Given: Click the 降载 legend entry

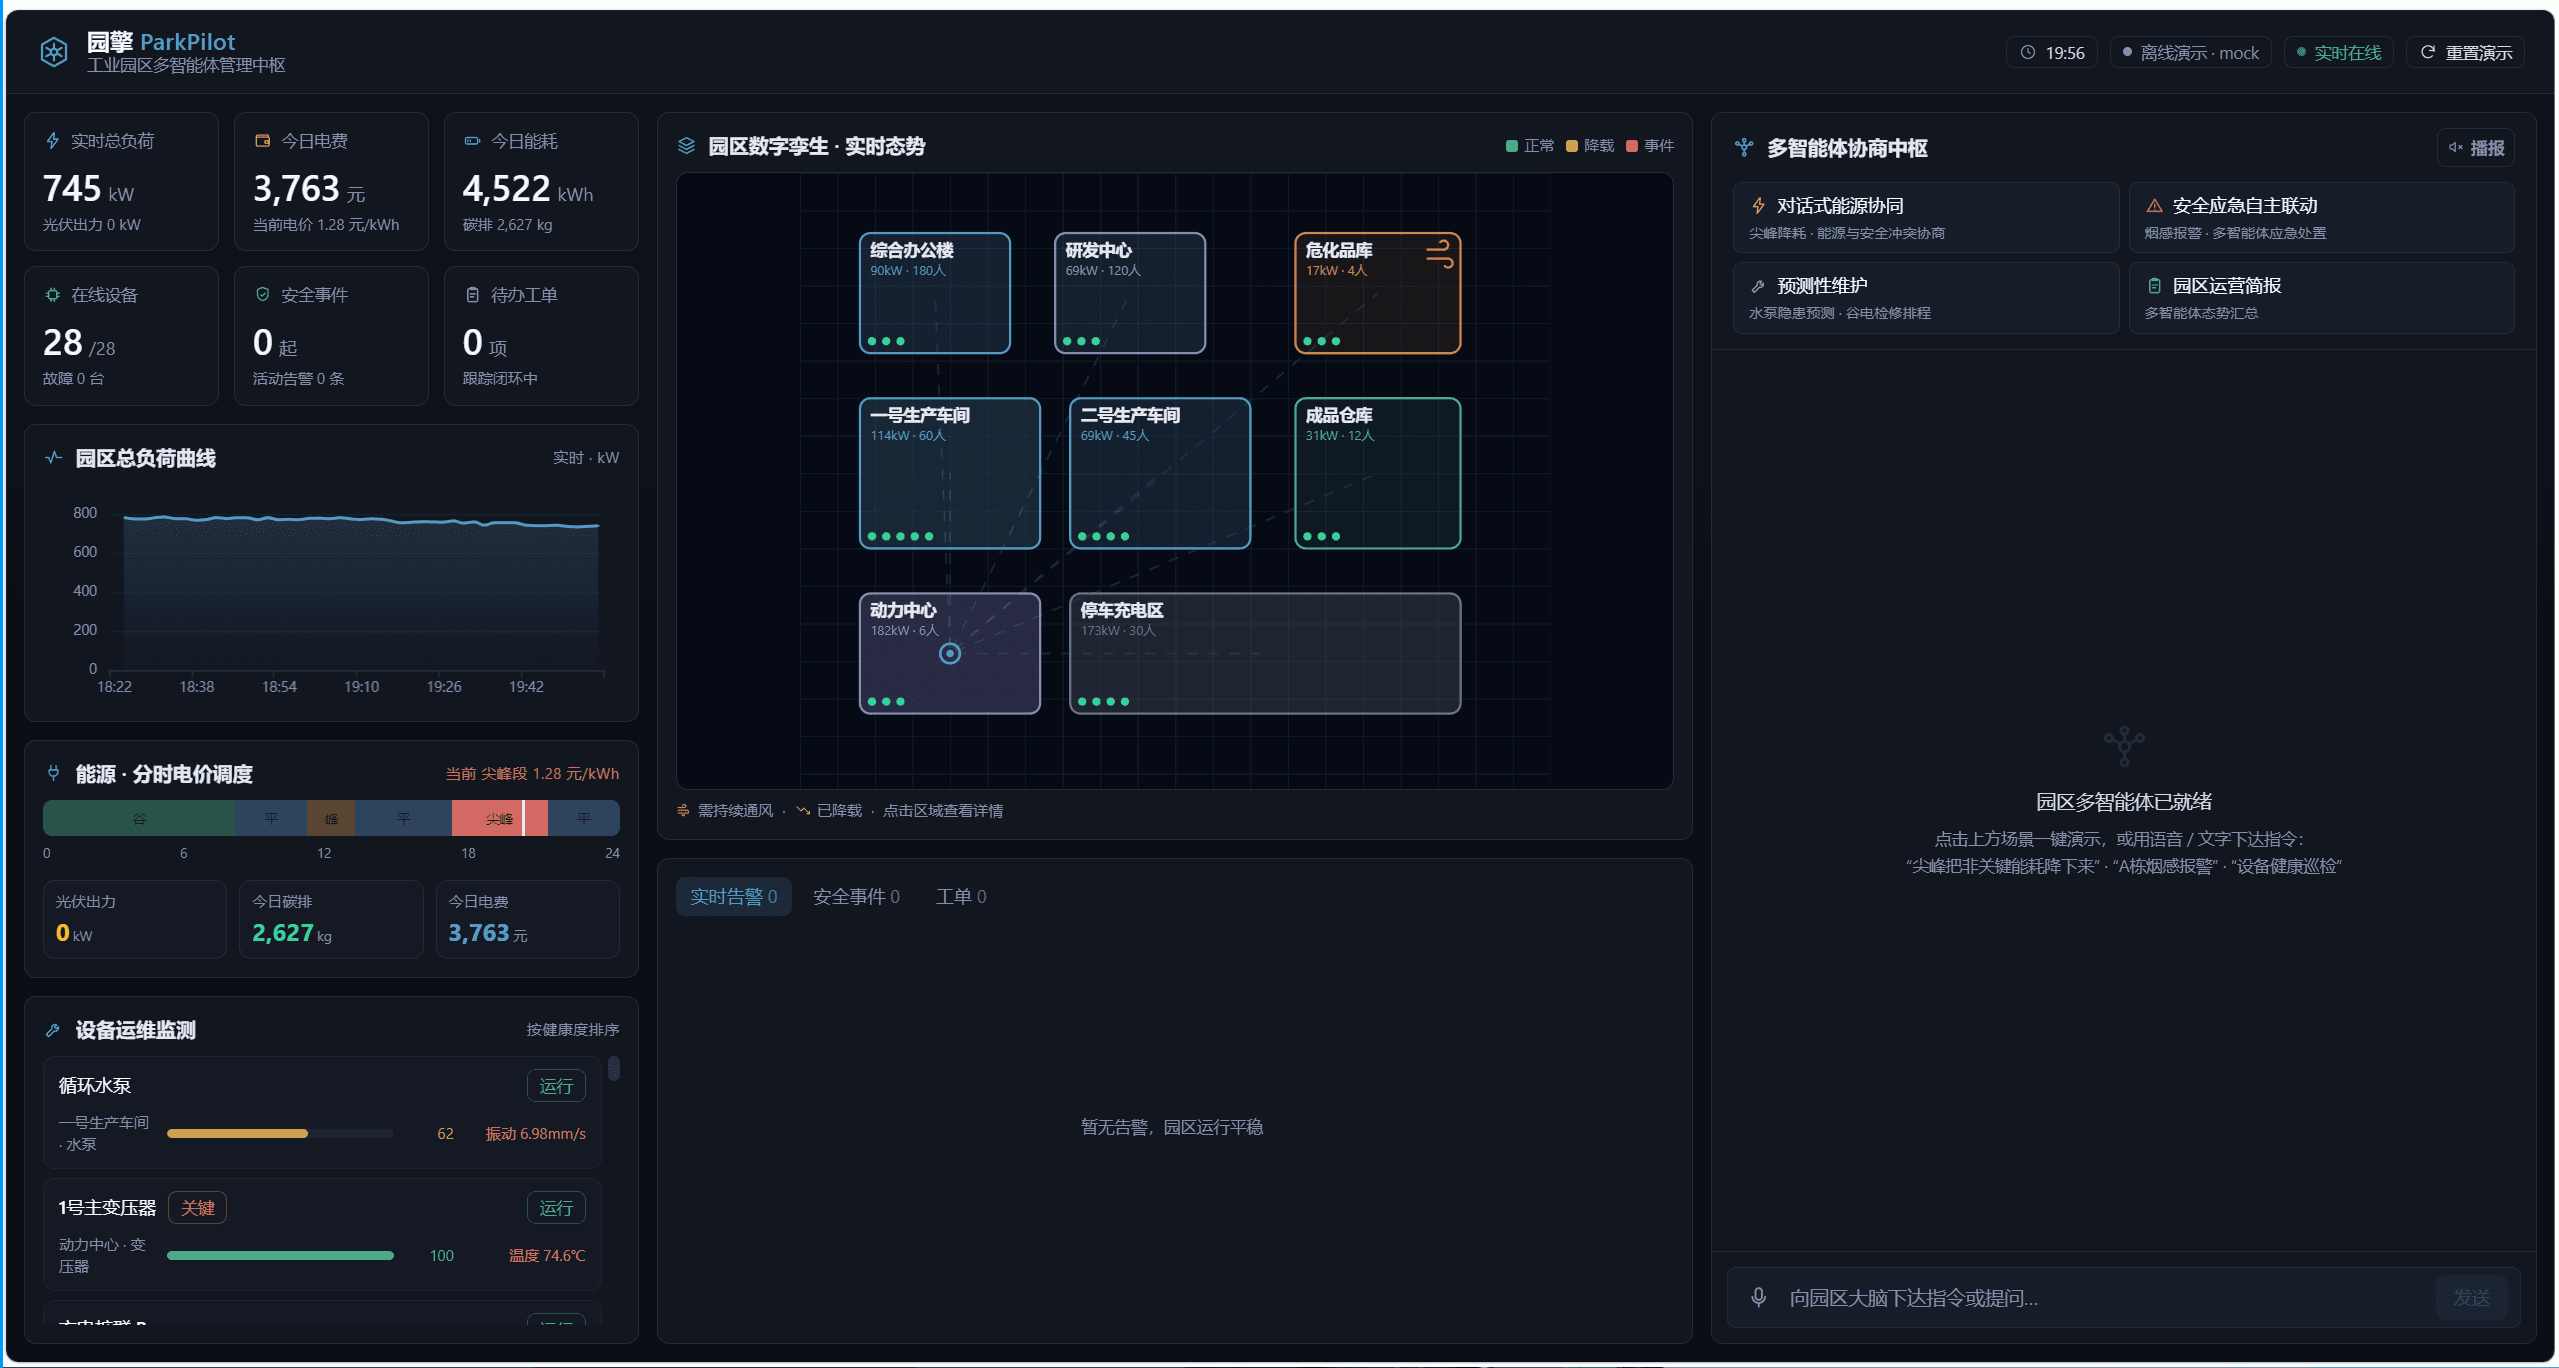Looking at the screenshot, I should pos(1590,146).
